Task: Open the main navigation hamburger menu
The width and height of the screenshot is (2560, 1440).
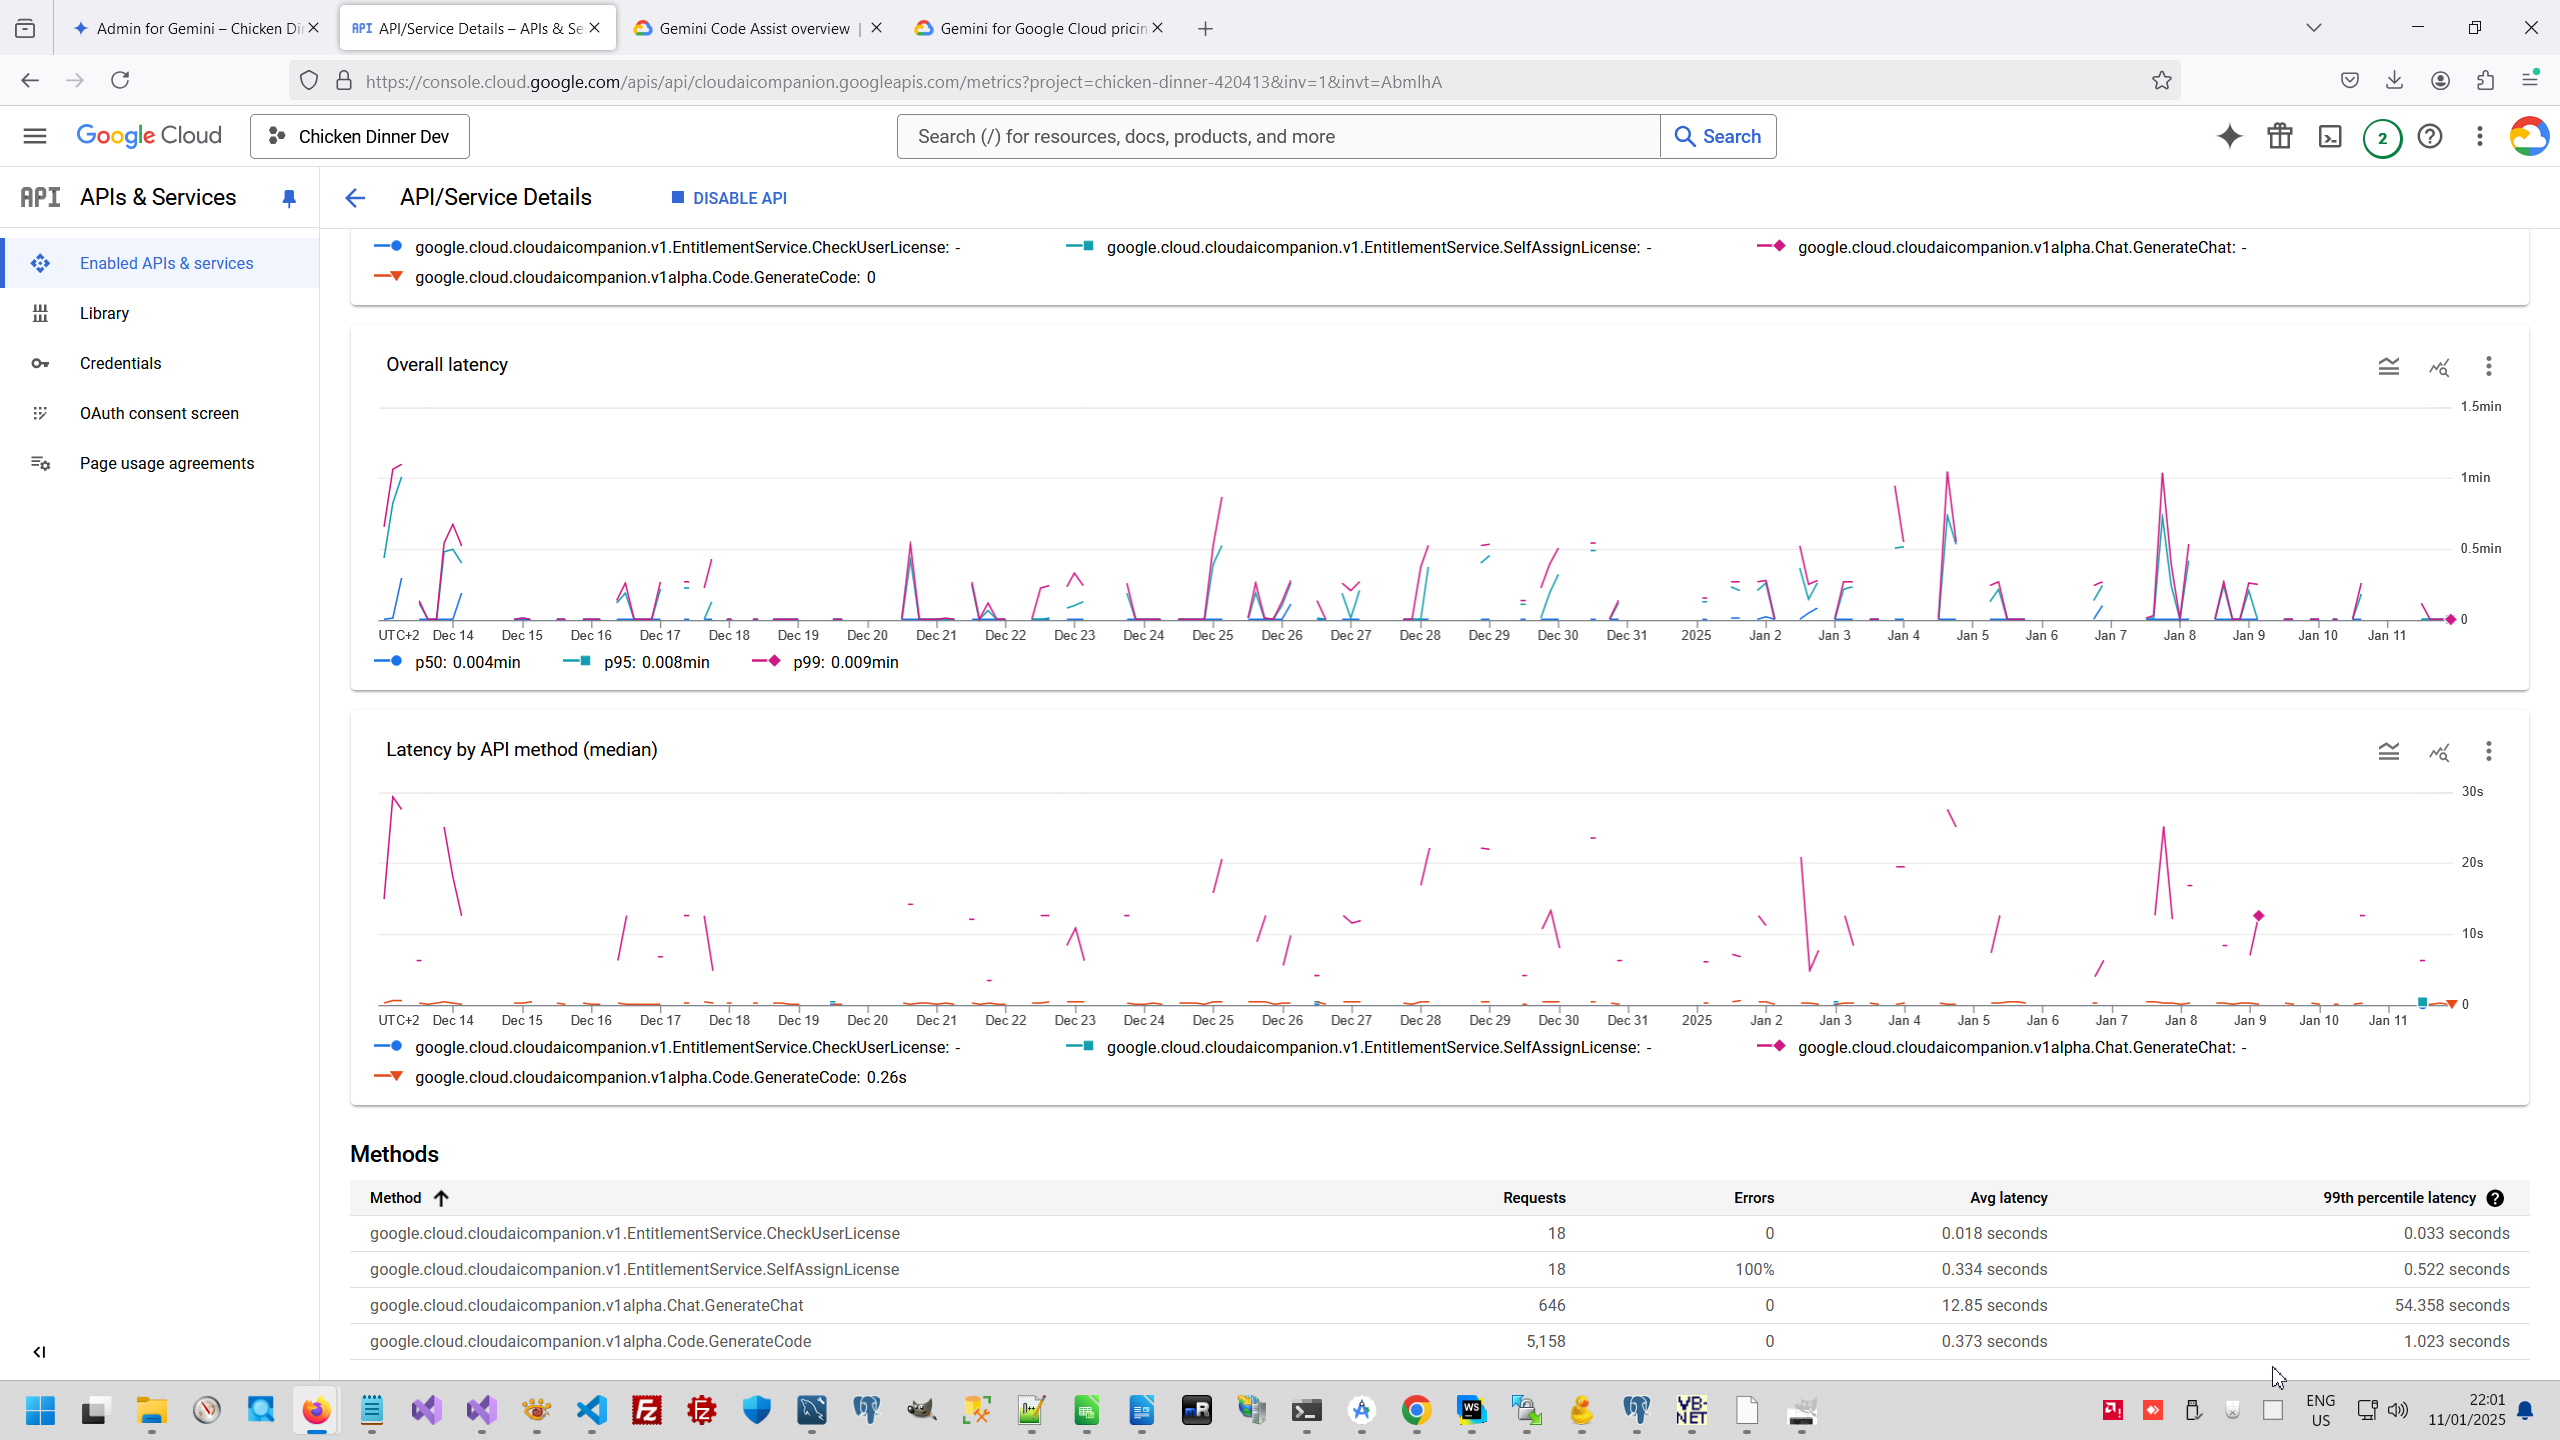Action: [x=35, y=136]
